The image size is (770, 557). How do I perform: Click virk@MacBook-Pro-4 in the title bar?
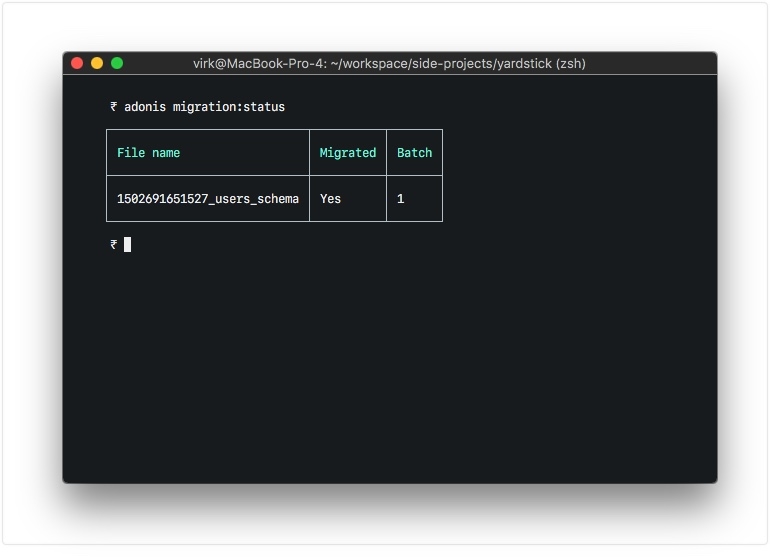click(256, 63)
